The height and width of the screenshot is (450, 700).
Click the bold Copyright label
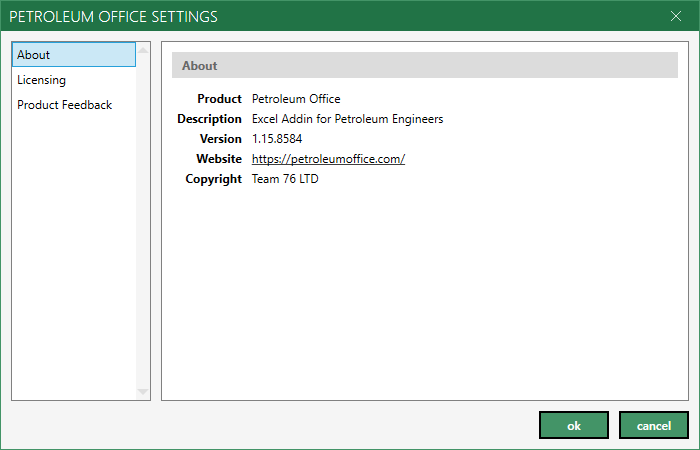click(x=213, y=179)
